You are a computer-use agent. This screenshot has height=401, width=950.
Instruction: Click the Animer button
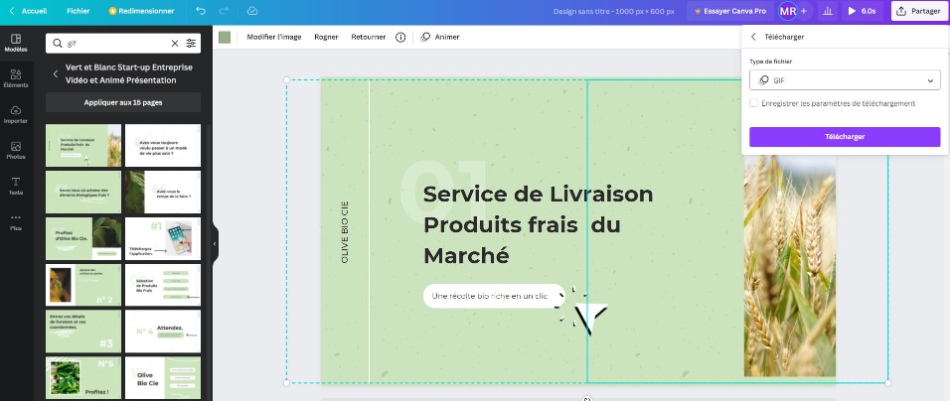point(440,37)
